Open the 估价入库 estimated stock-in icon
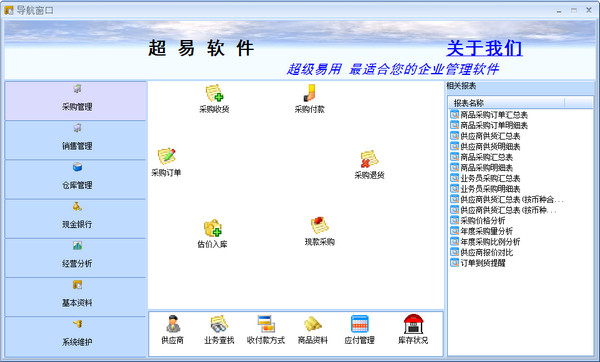600x362 pixels. point(213,233)
